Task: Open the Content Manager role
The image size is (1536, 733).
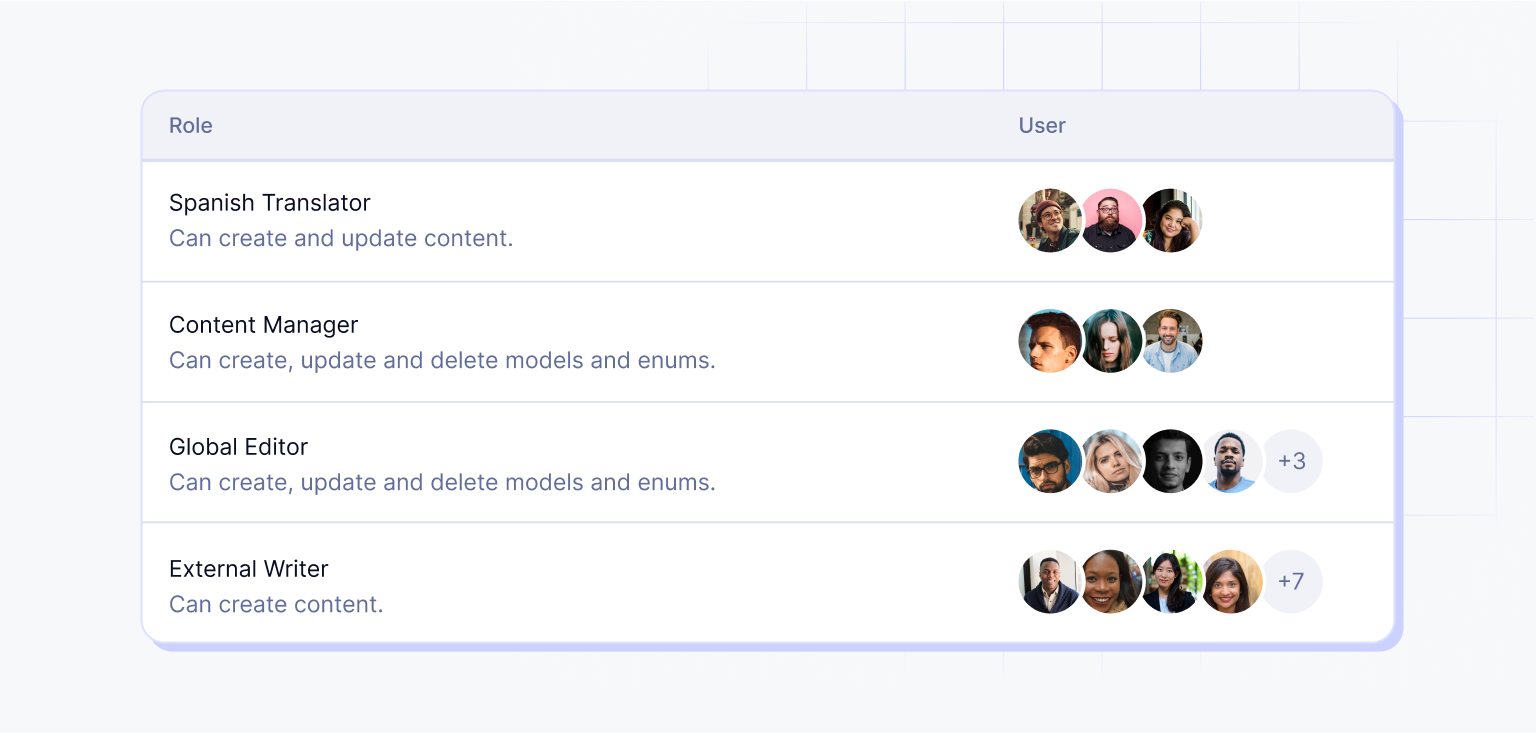Action: tap(263, 325)
